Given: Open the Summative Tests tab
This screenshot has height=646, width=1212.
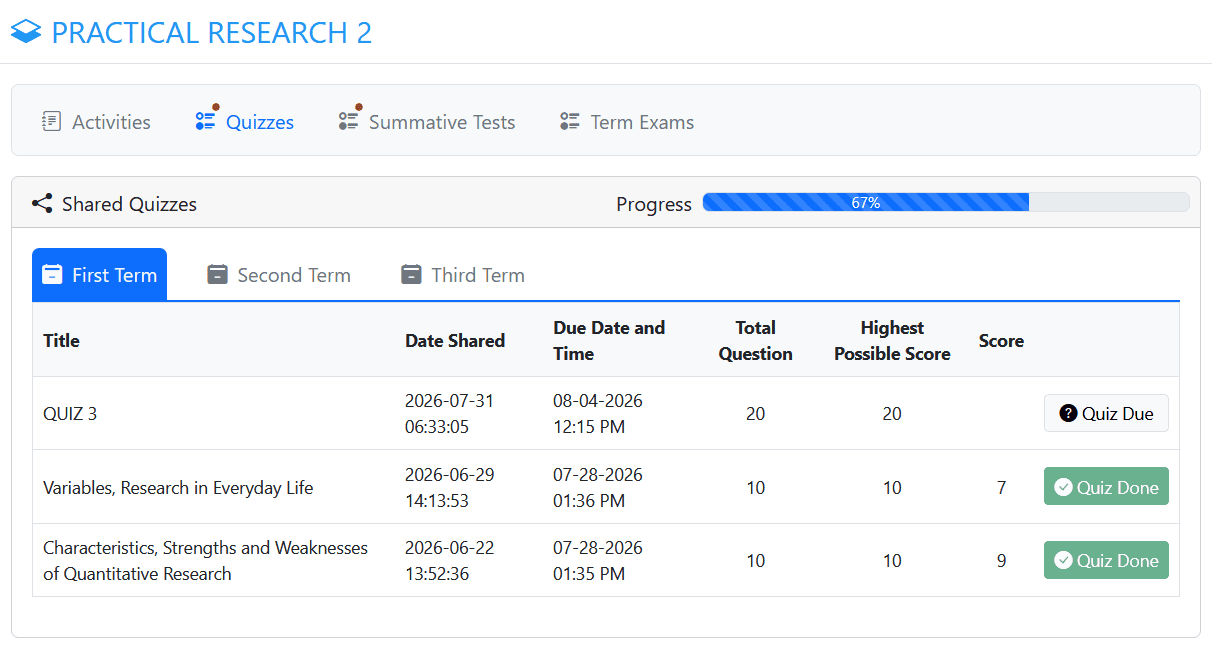Looking at the screenshot, I should coord(427,122).
